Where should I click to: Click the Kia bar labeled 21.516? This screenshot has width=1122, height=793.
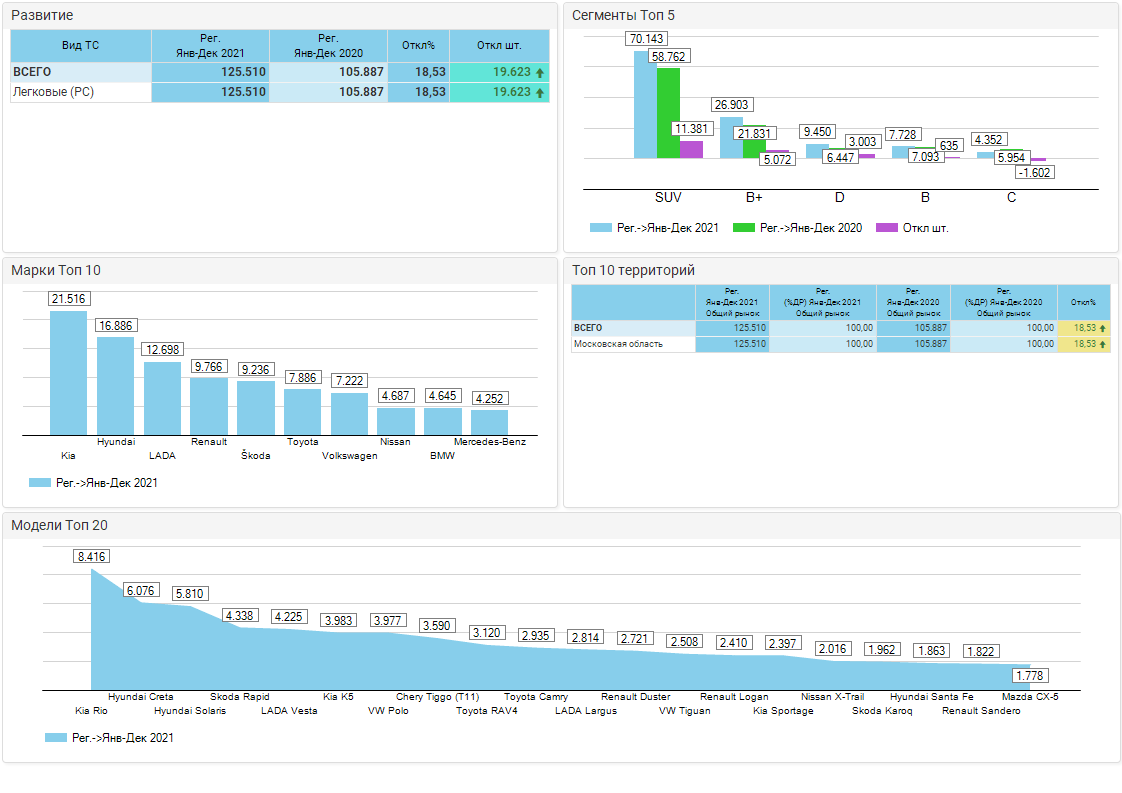[x=68, y=372]
